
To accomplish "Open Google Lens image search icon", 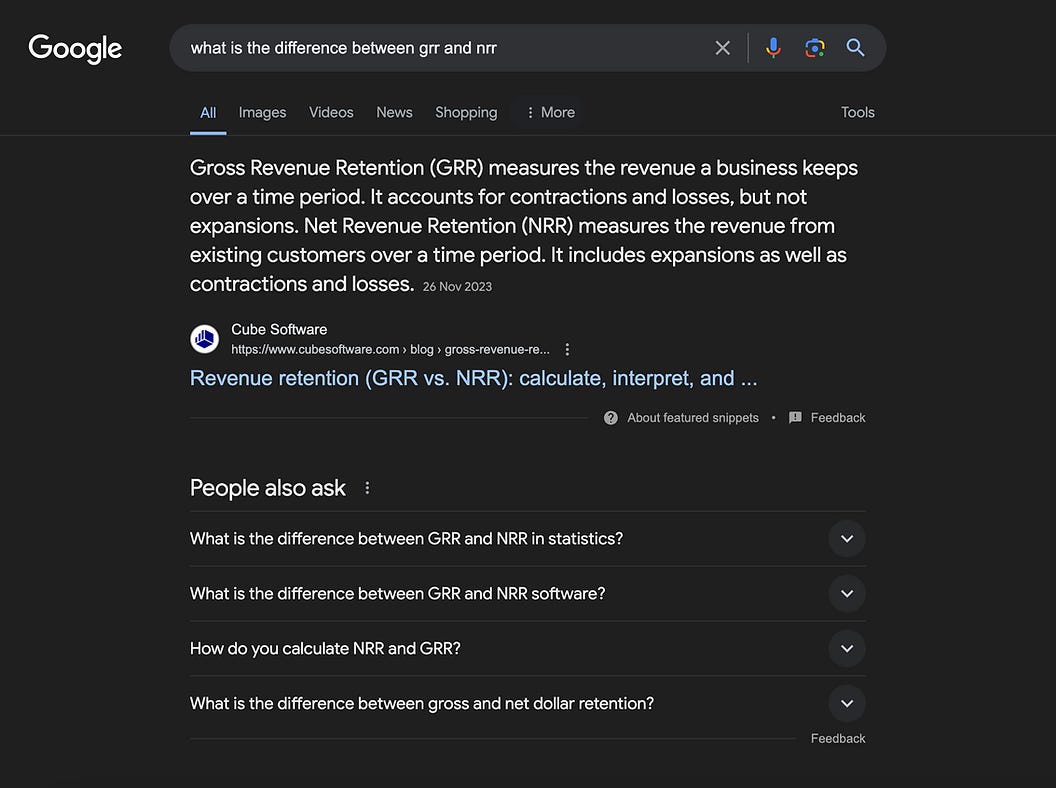I will click(815, 48).
